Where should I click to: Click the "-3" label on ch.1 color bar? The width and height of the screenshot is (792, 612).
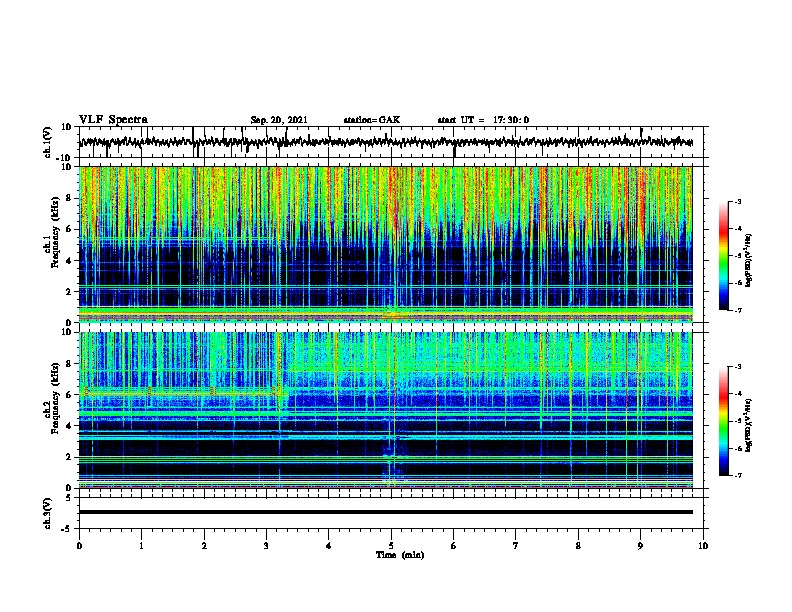pyautogui.click(x=737, y=201)
